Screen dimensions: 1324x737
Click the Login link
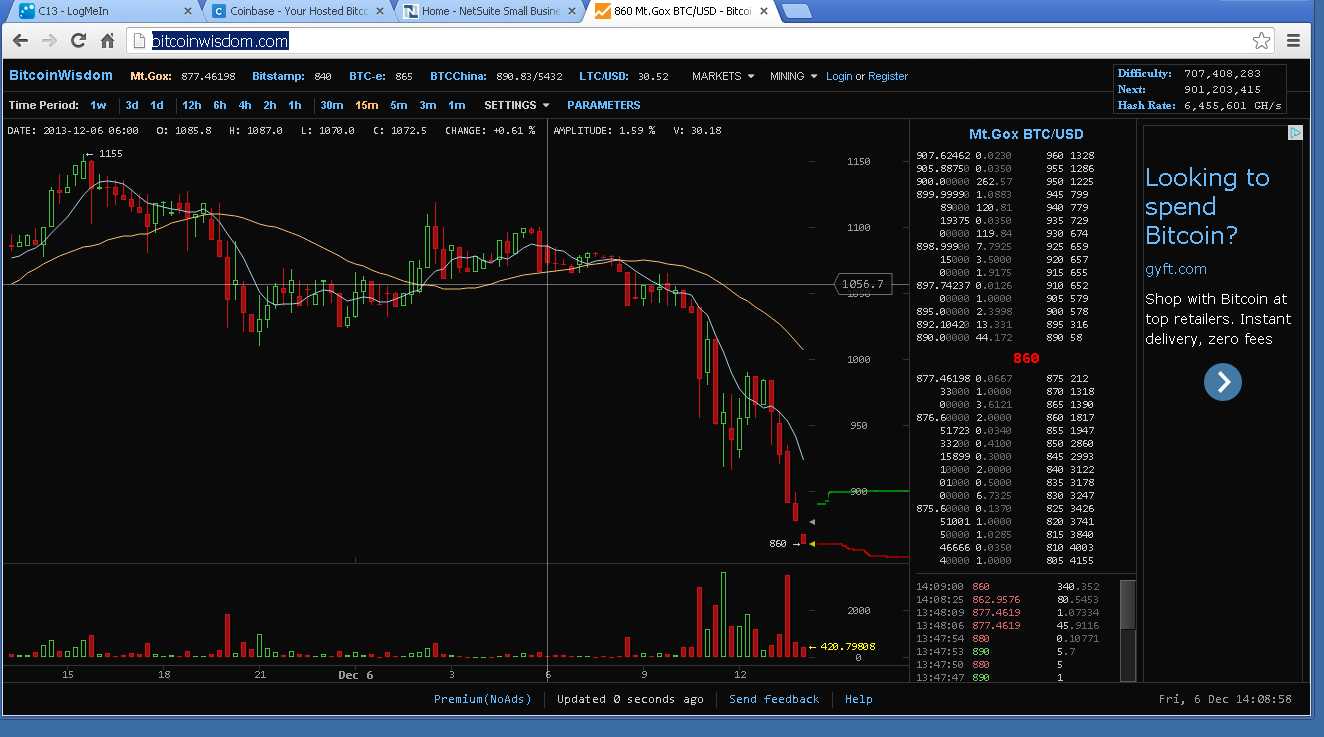(839, 76)
